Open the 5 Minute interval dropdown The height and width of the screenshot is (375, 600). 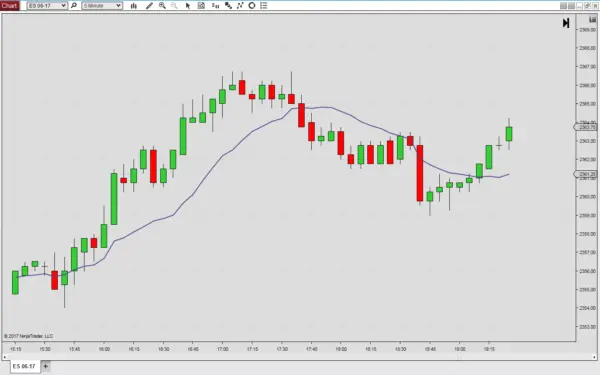(x=102, y=6)
